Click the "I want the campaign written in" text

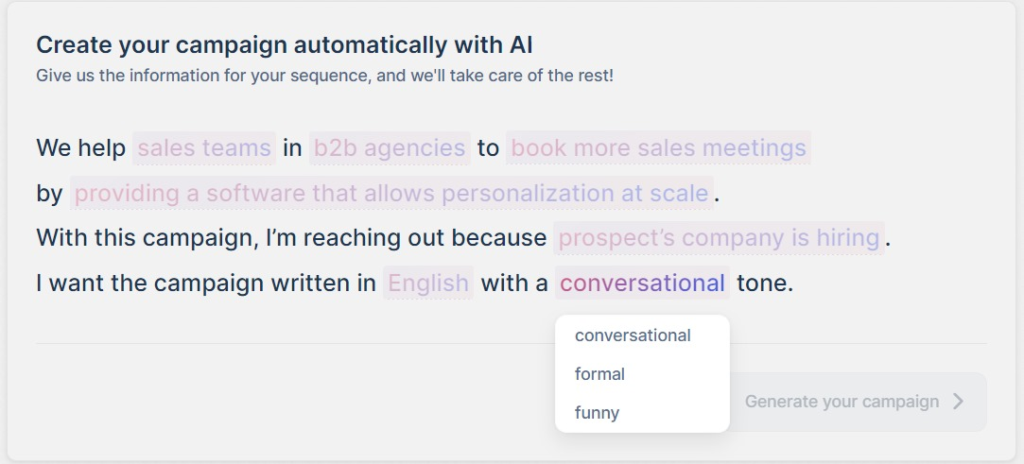[206, 283]
